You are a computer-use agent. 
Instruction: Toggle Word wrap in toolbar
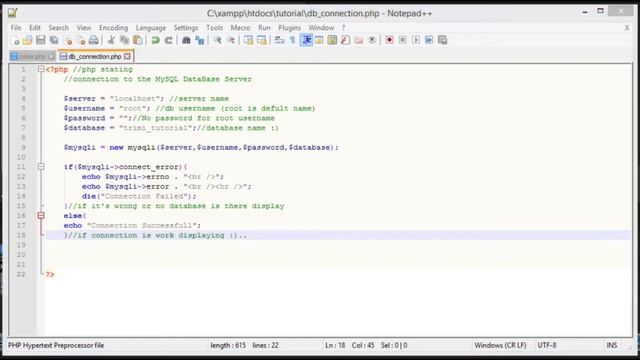click(x=279, y=40)
